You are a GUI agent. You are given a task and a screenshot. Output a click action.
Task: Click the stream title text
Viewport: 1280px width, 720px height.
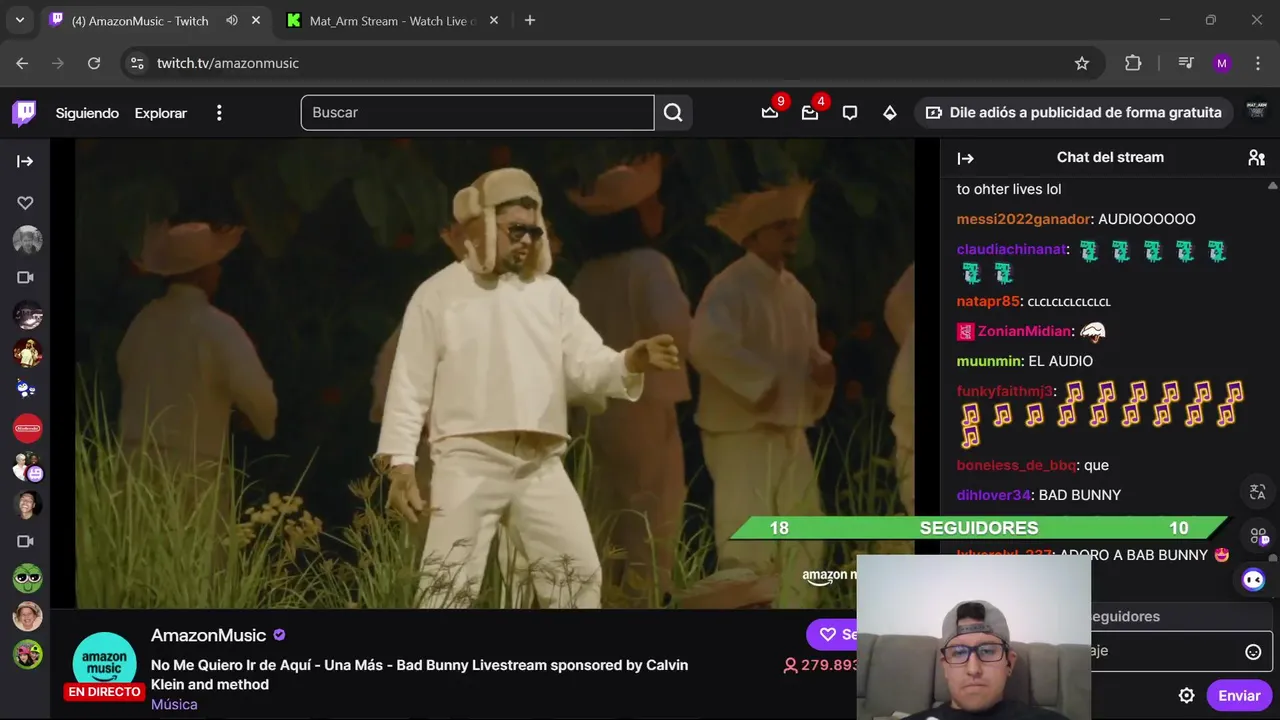click(419, 675)
